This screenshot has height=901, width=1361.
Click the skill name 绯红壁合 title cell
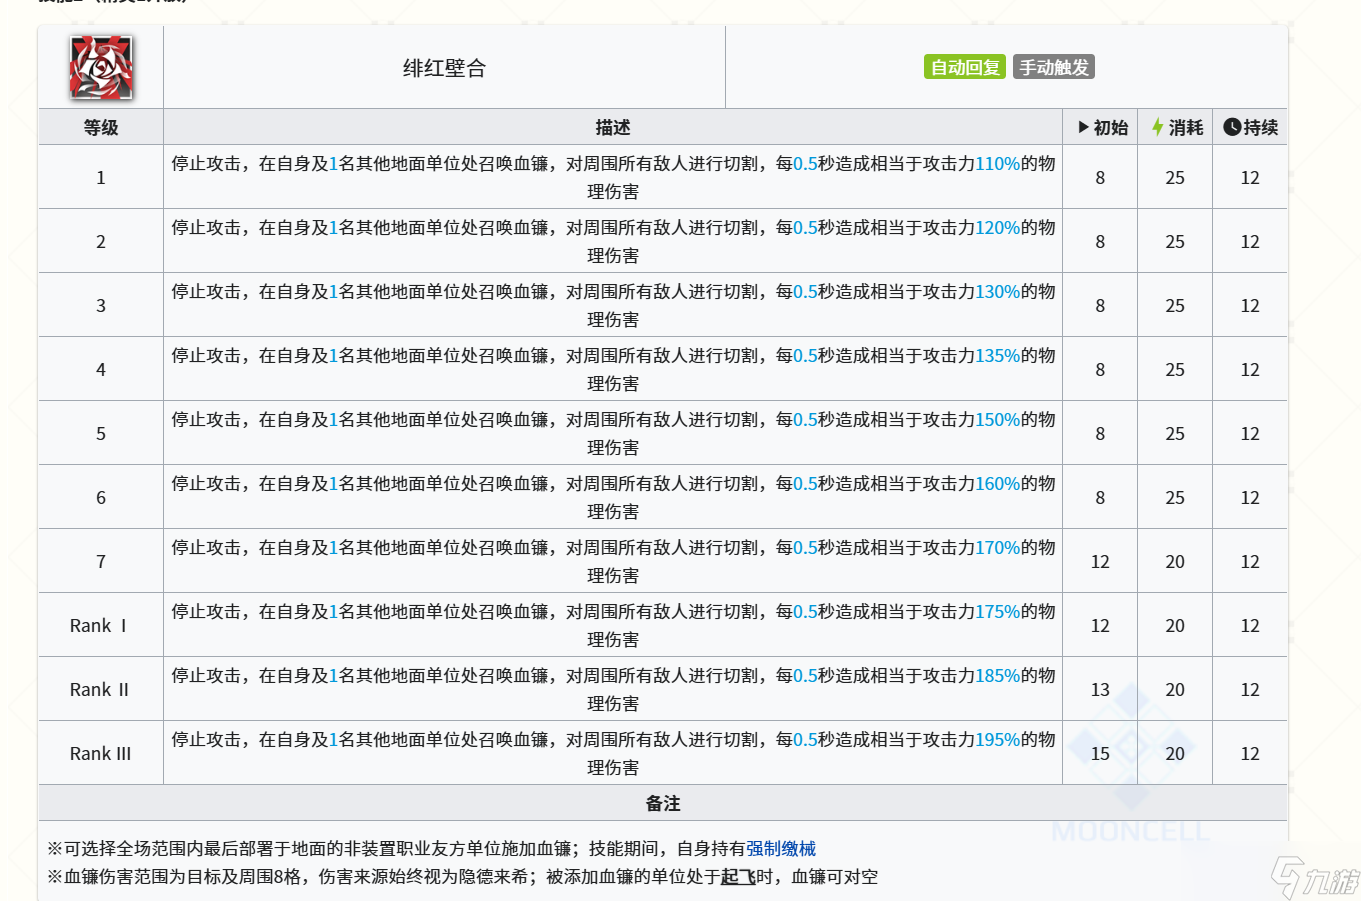pos(444,67)
